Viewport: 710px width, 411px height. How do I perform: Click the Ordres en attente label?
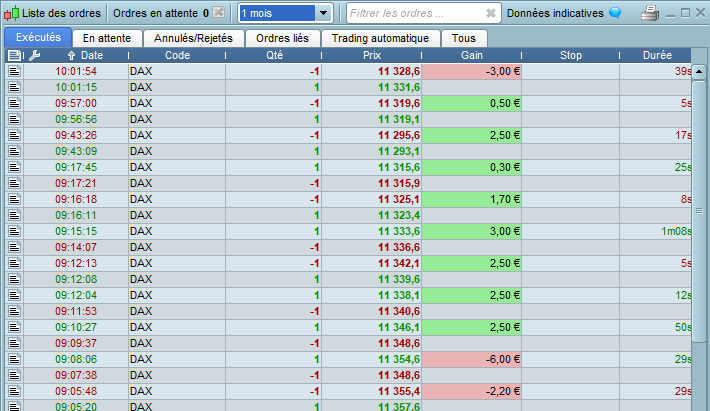click(155, 13)
